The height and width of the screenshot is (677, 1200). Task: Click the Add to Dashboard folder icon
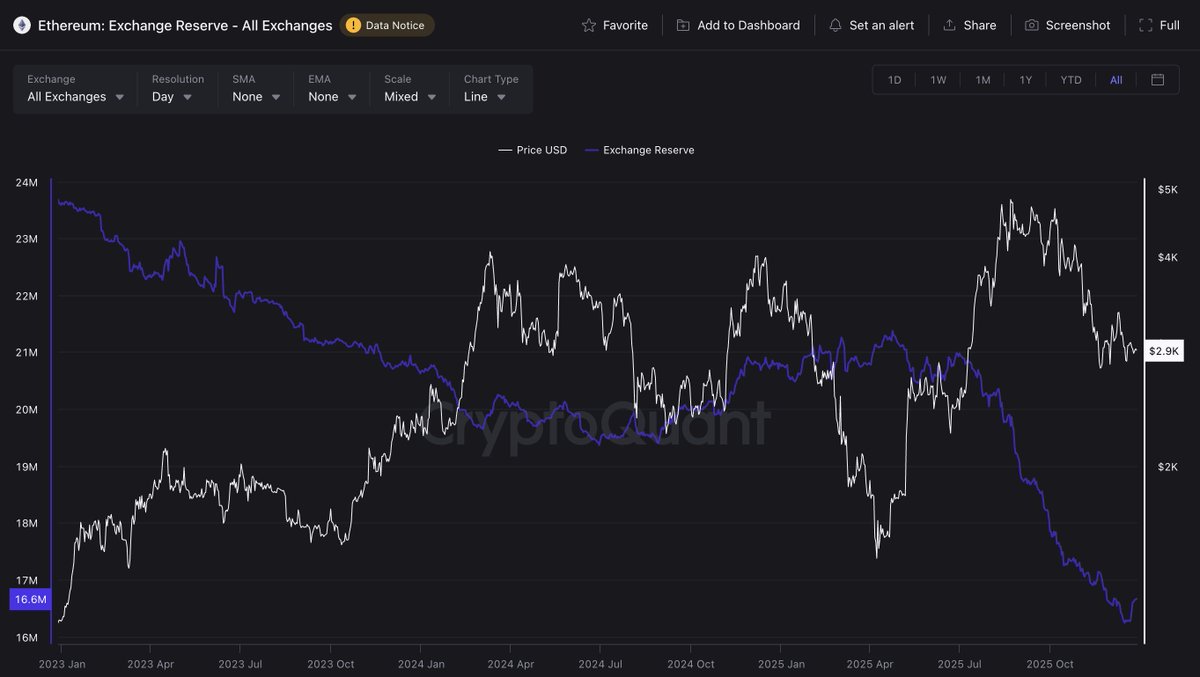(683, 25)
